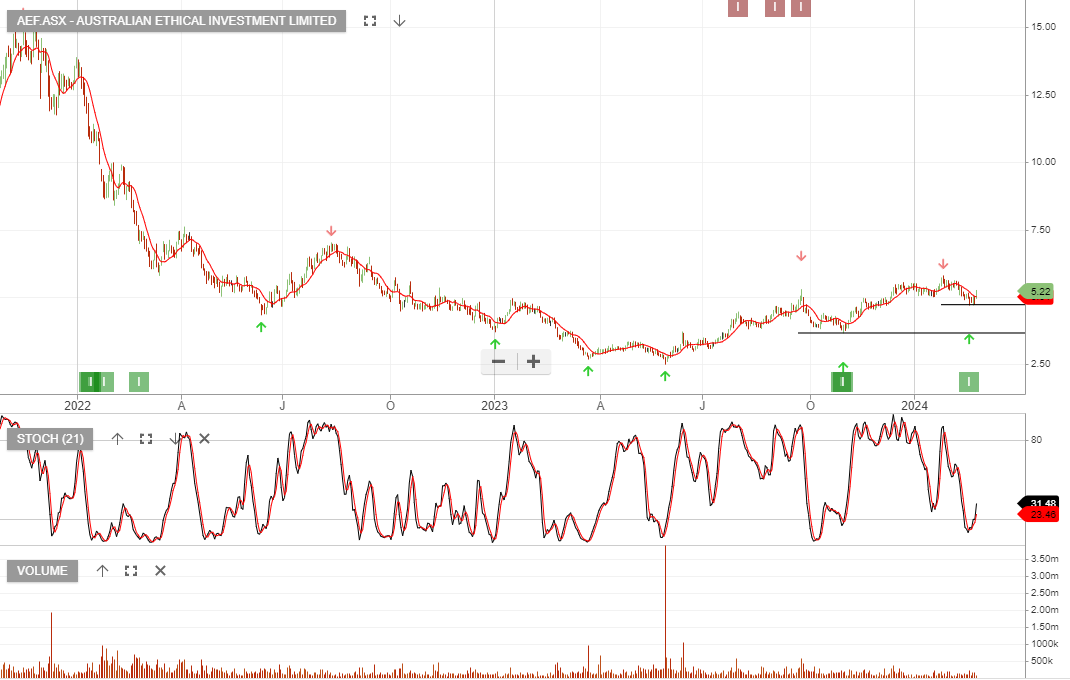Open the VOLUME indicator label
Viewport: 1070px width, 680px height.
[41, 570]
